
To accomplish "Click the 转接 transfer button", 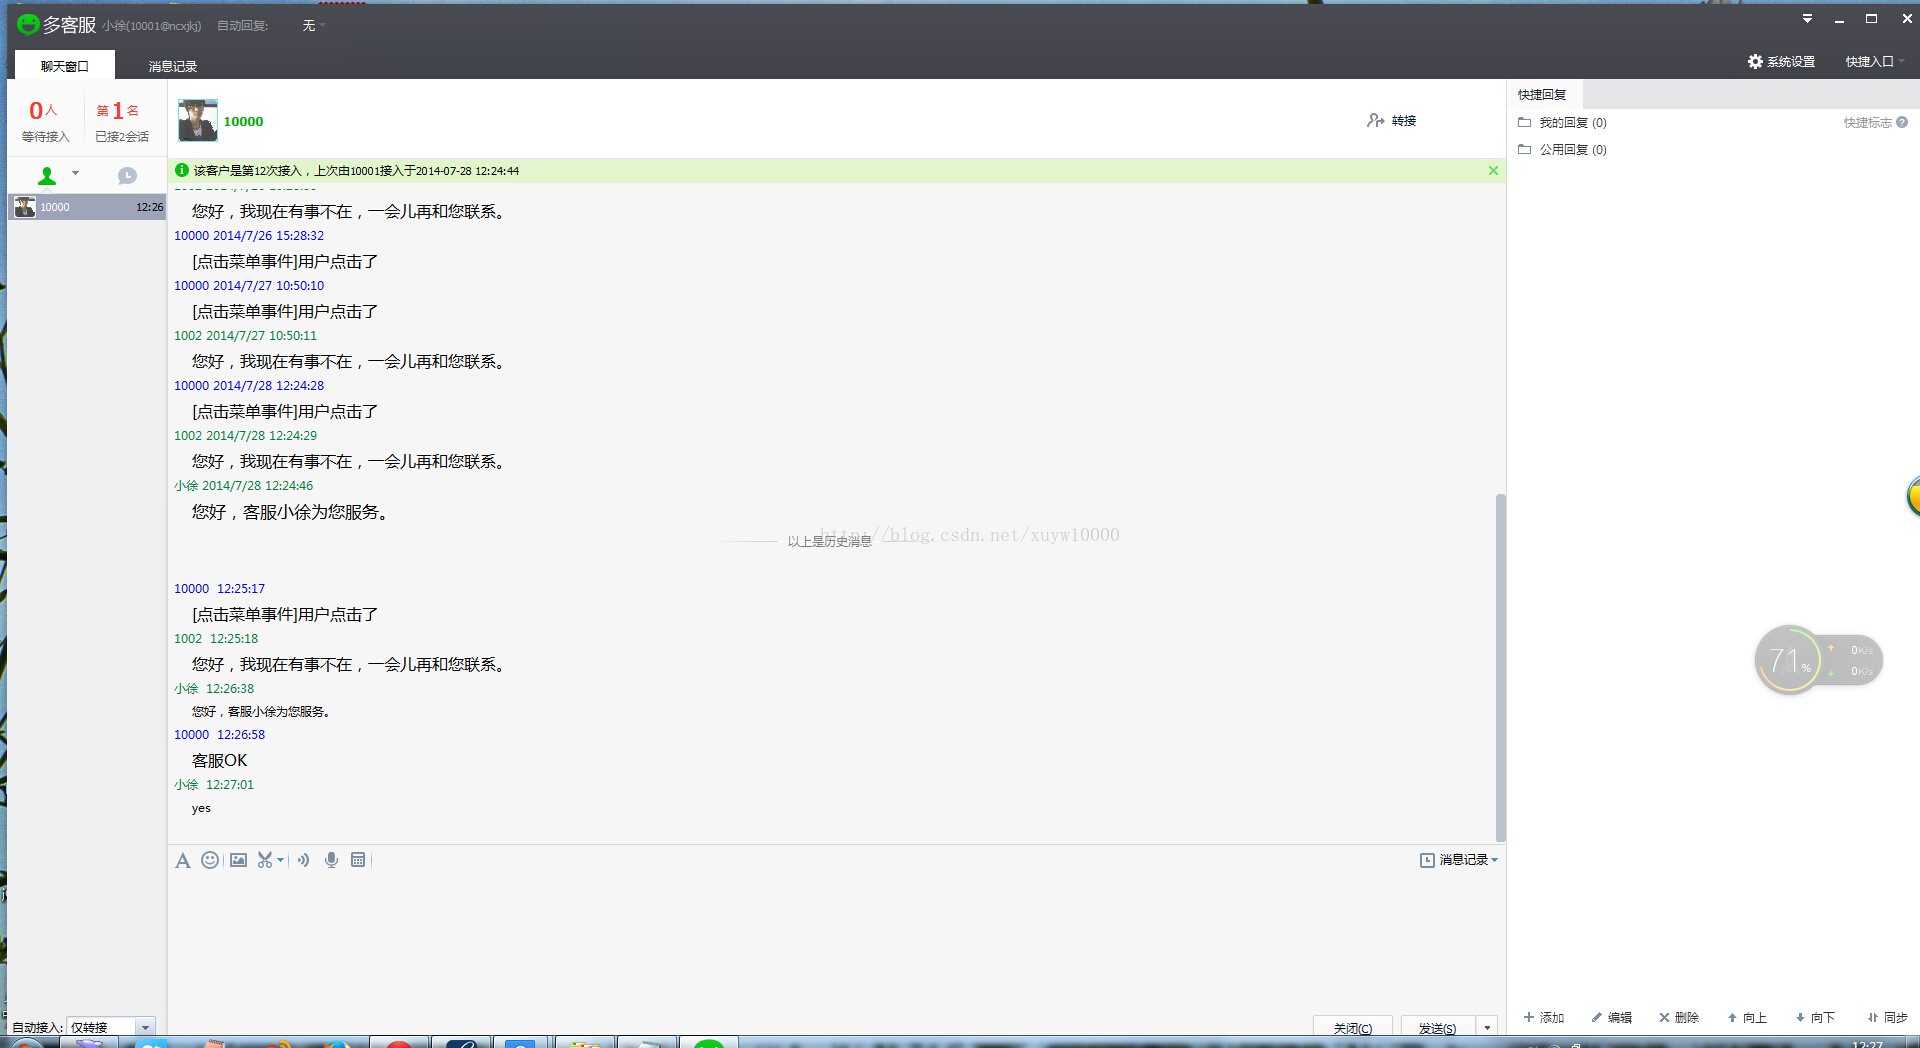I will 1392,120.
